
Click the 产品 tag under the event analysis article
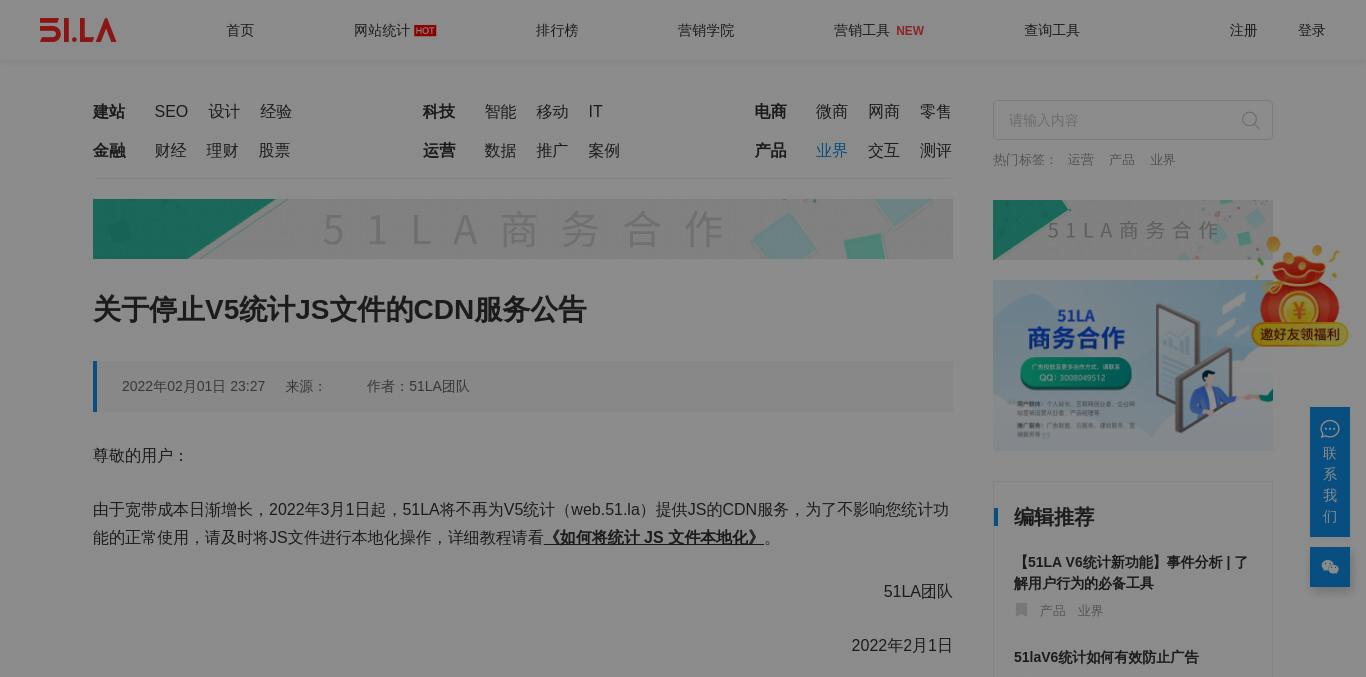click(x=1053, y=611)
